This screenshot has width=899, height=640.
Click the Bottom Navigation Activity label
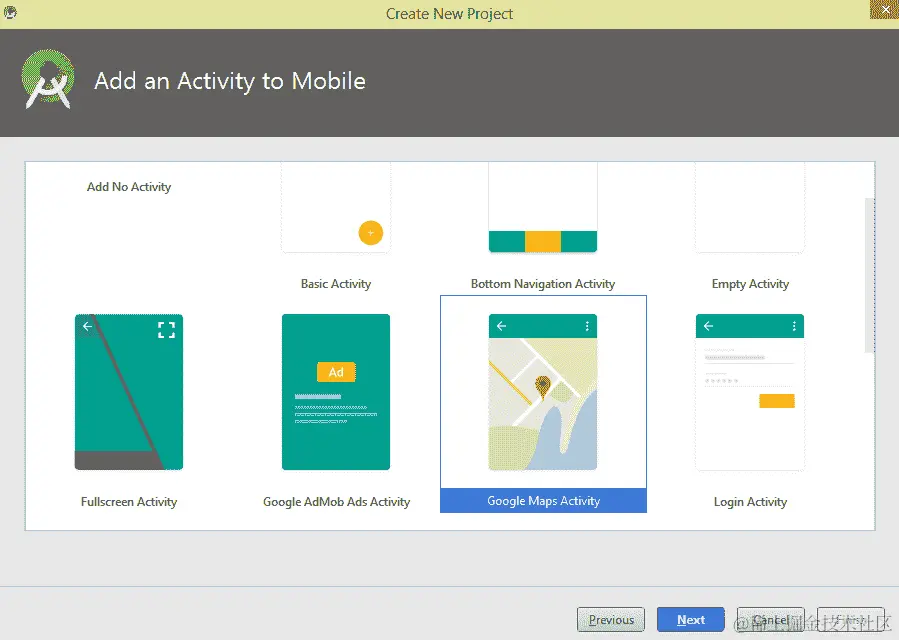(543, 284)
